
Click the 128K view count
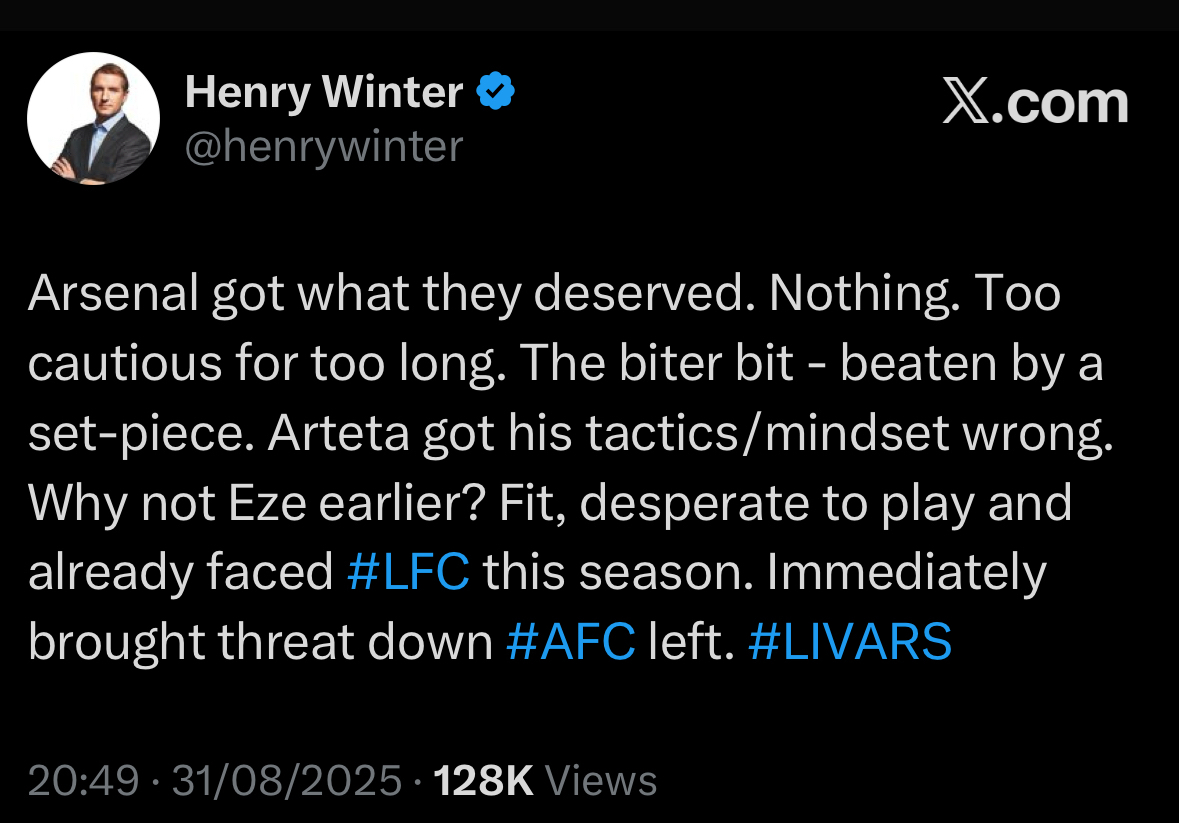(484, 780)
